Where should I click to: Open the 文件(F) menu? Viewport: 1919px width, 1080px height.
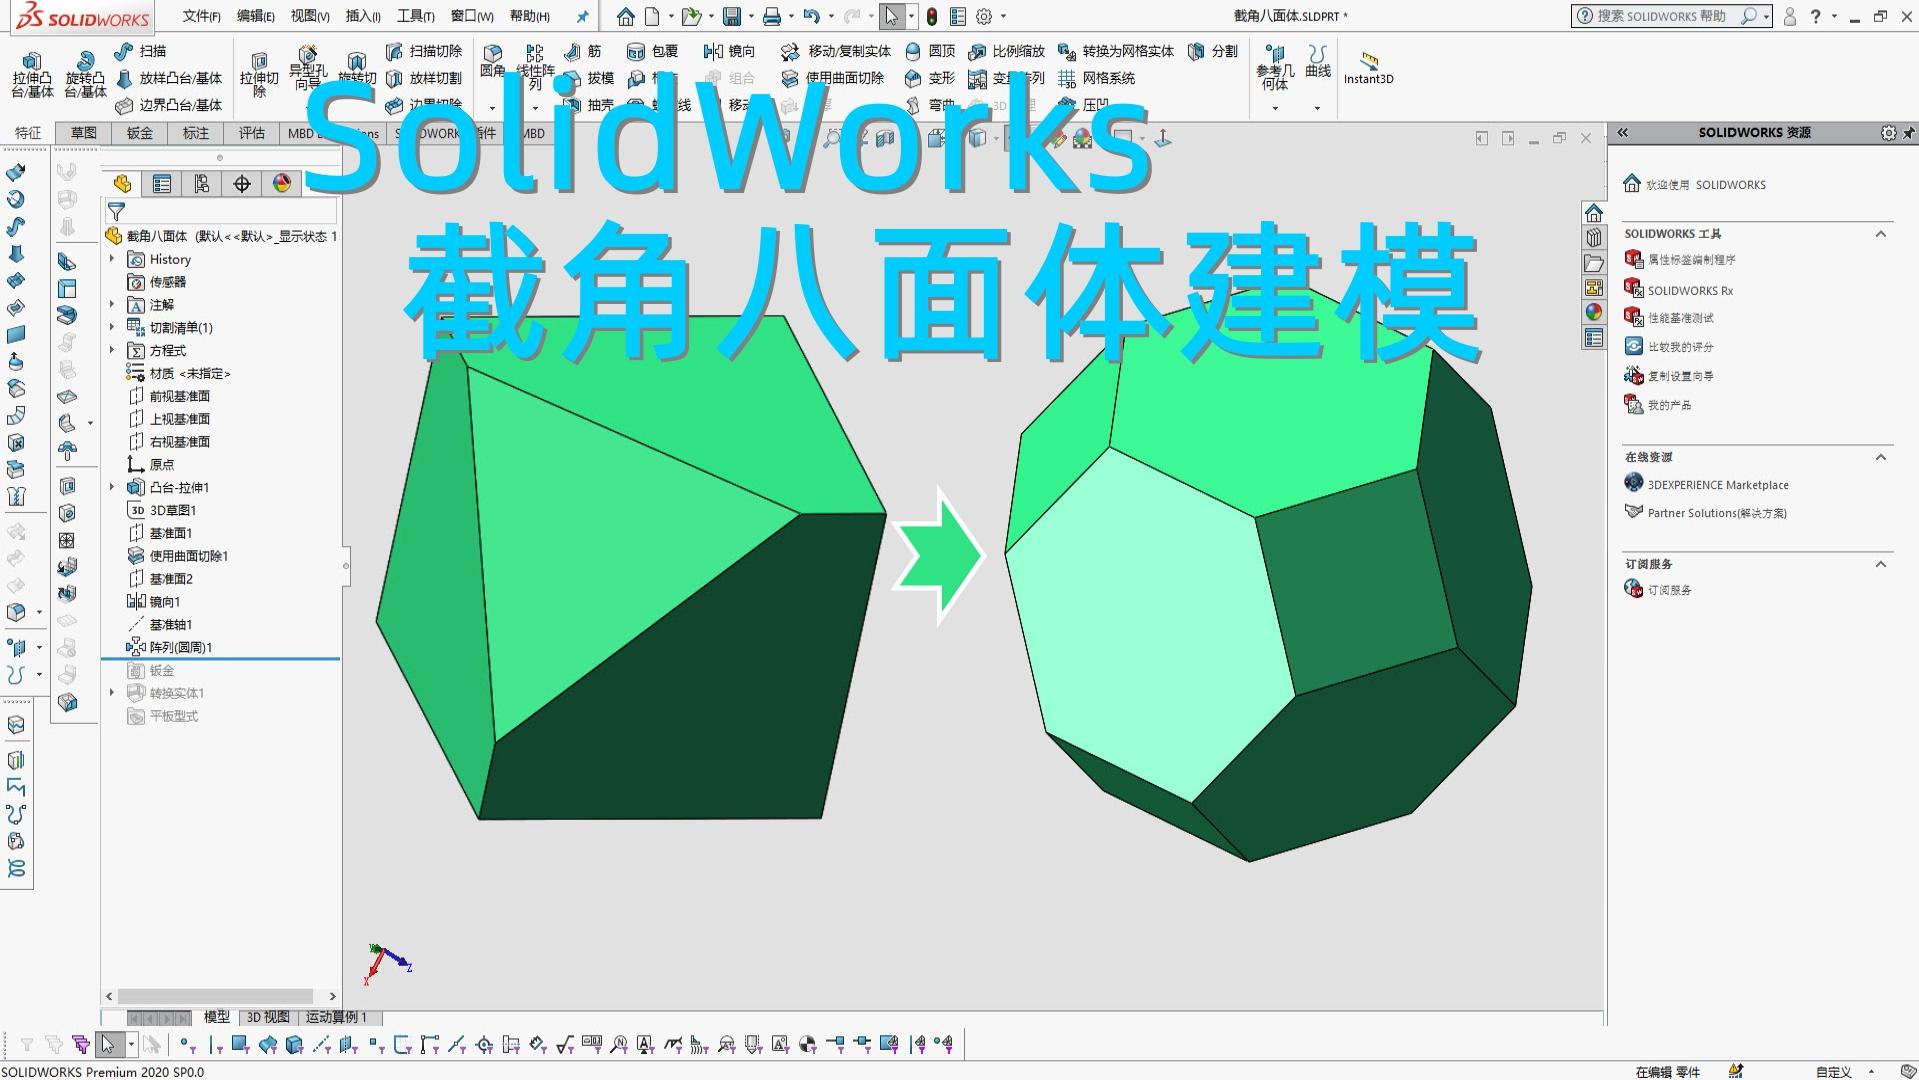pyautogui.click(x=201, y=16)
